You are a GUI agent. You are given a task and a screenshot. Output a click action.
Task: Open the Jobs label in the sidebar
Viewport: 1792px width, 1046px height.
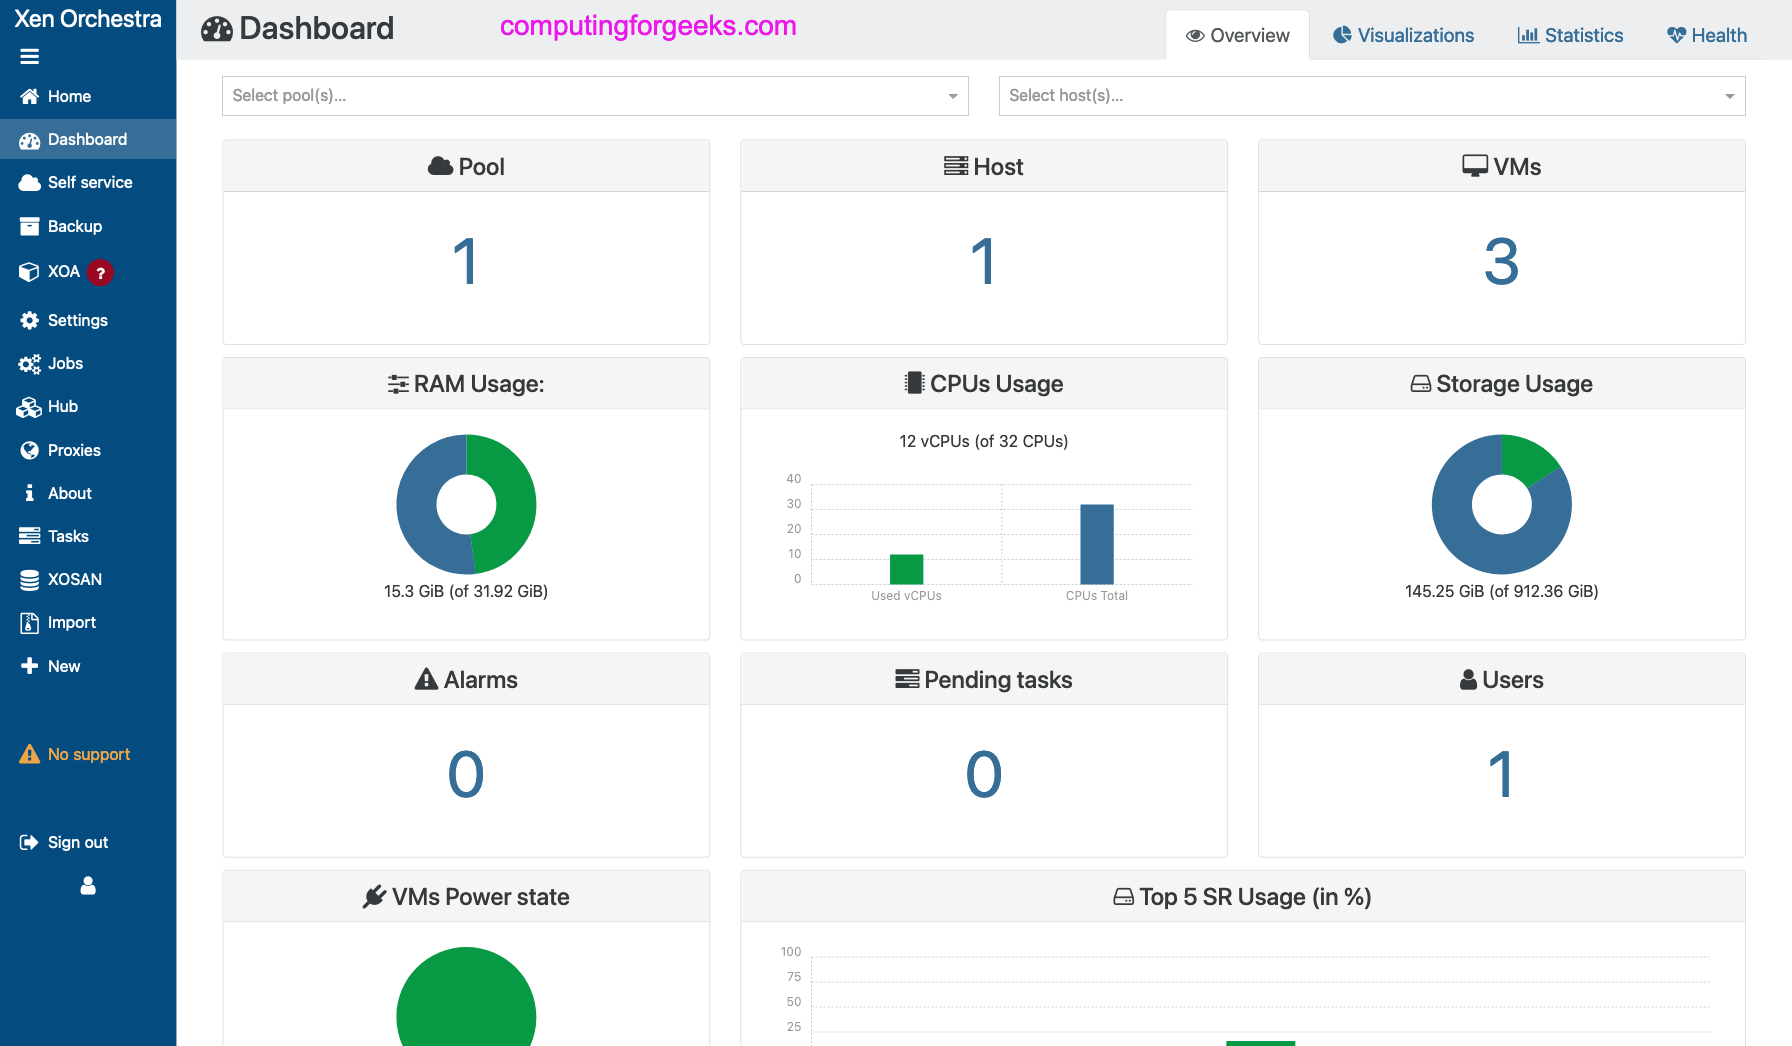(x=65, y=364)
